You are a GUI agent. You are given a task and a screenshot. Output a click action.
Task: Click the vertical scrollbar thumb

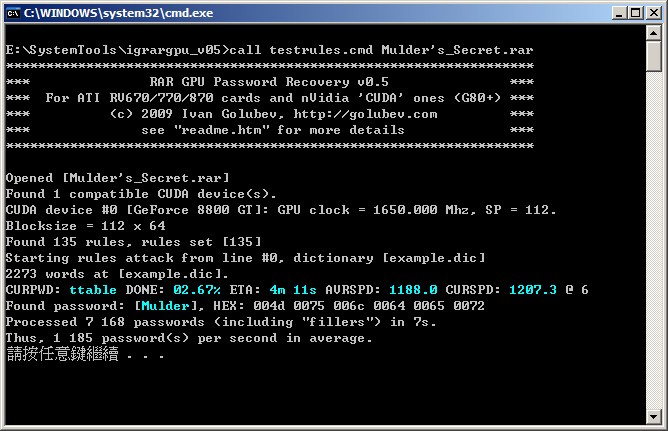[x=654, y=56]
